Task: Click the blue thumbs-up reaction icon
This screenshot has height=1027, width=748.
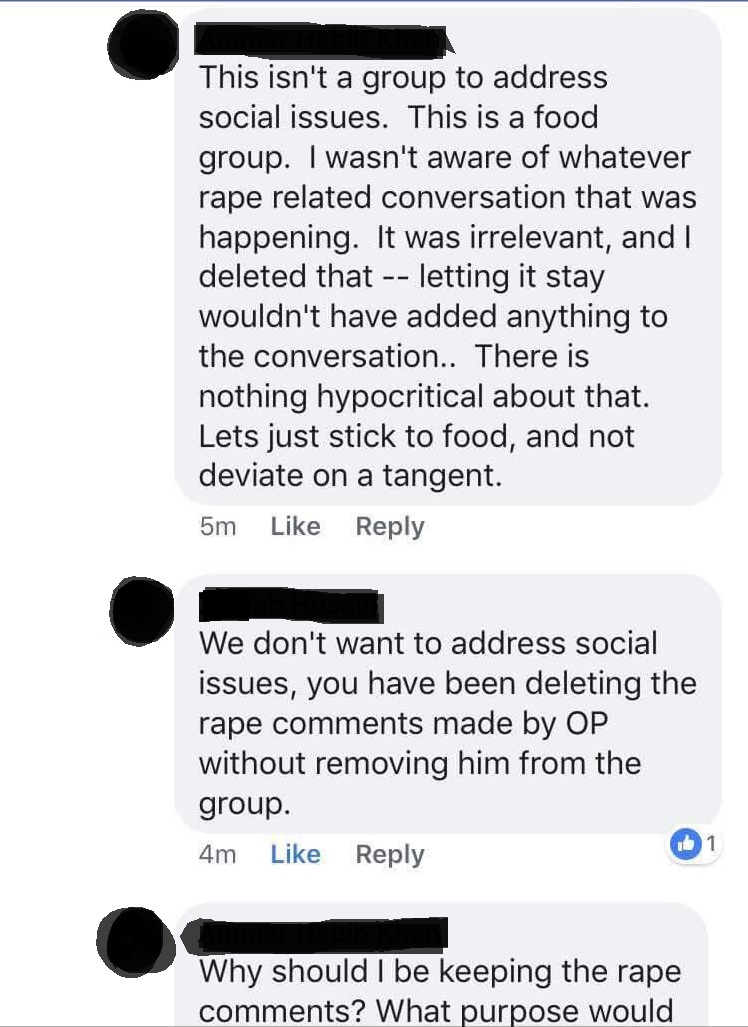Action: [685, 844]
